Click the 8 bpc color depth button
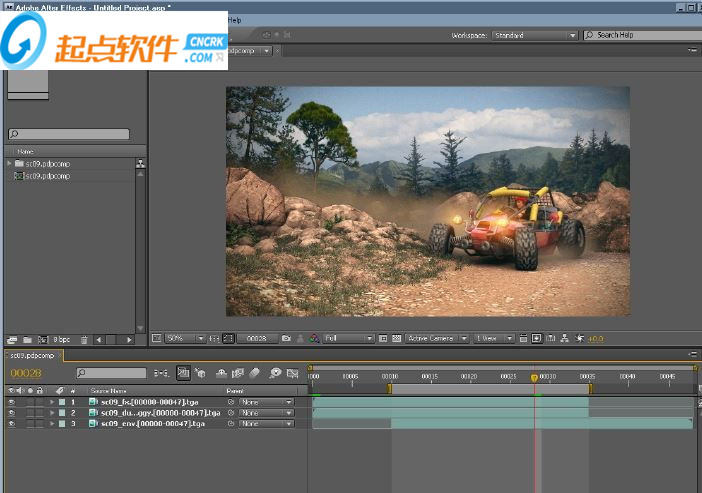702x493 pixels. [61, 340]
